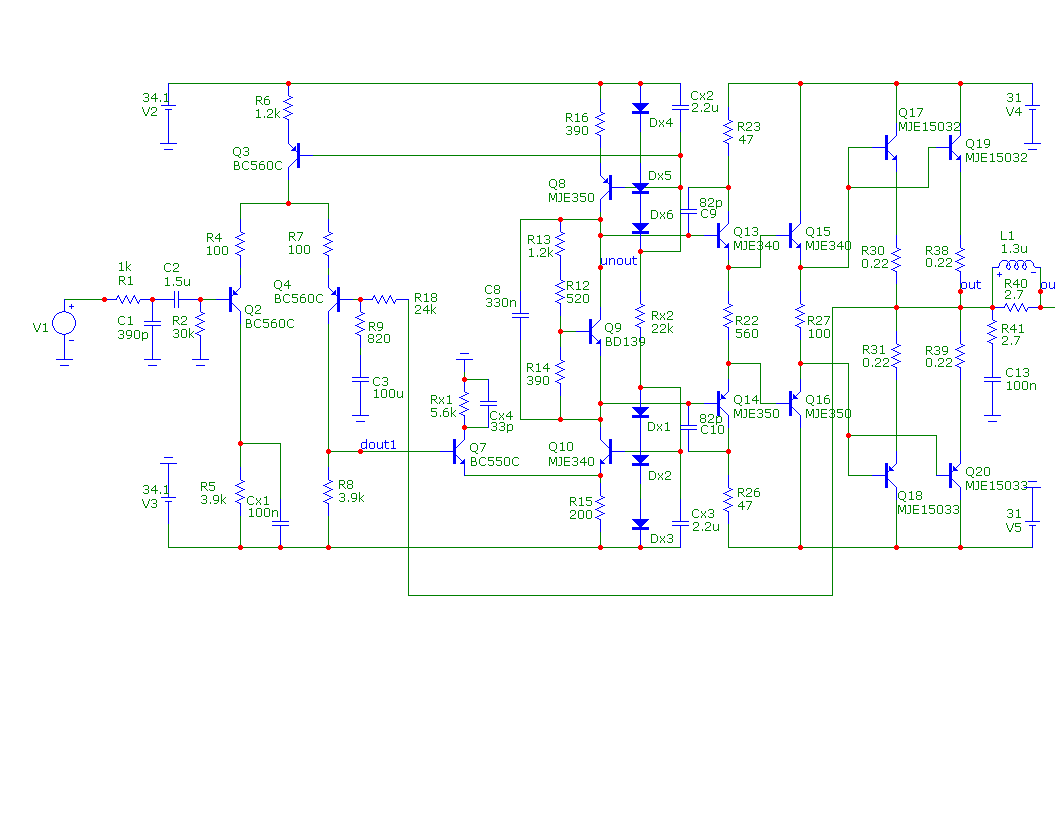Select the Dx1 diode symbol
1055x813 pixels.
pyautogui.click(x=641, y=412)
